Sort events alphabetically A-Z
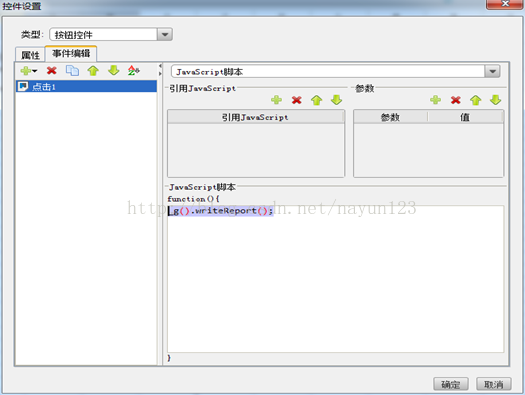The height and width of the screenshot is (395, 525). pos(134,71)
